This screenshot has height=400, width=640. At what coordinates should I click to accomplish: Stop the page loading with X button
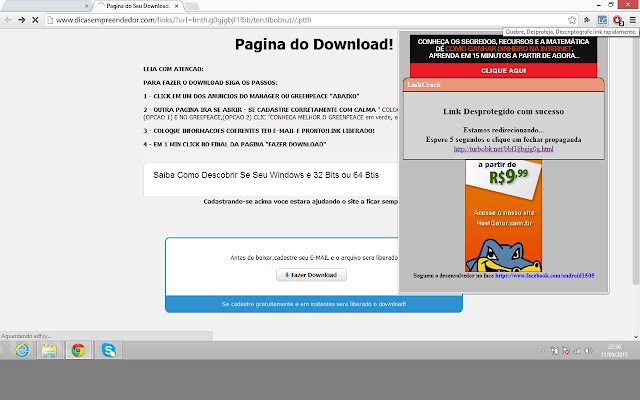(35, 20)
